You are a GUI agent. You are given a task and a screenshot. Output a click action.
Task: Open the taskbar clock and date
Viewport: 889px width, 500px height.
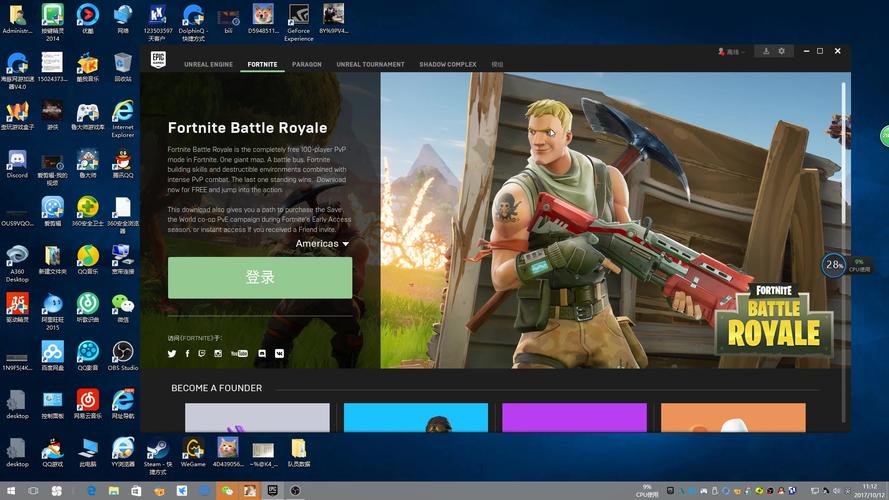[870, 491]
